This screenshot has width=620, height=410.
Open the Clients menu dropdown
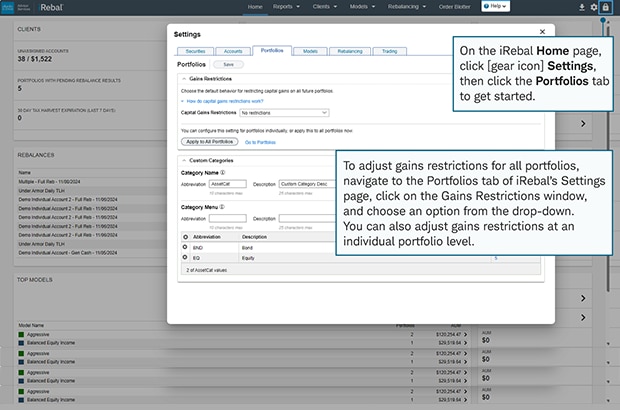point(325,7)
